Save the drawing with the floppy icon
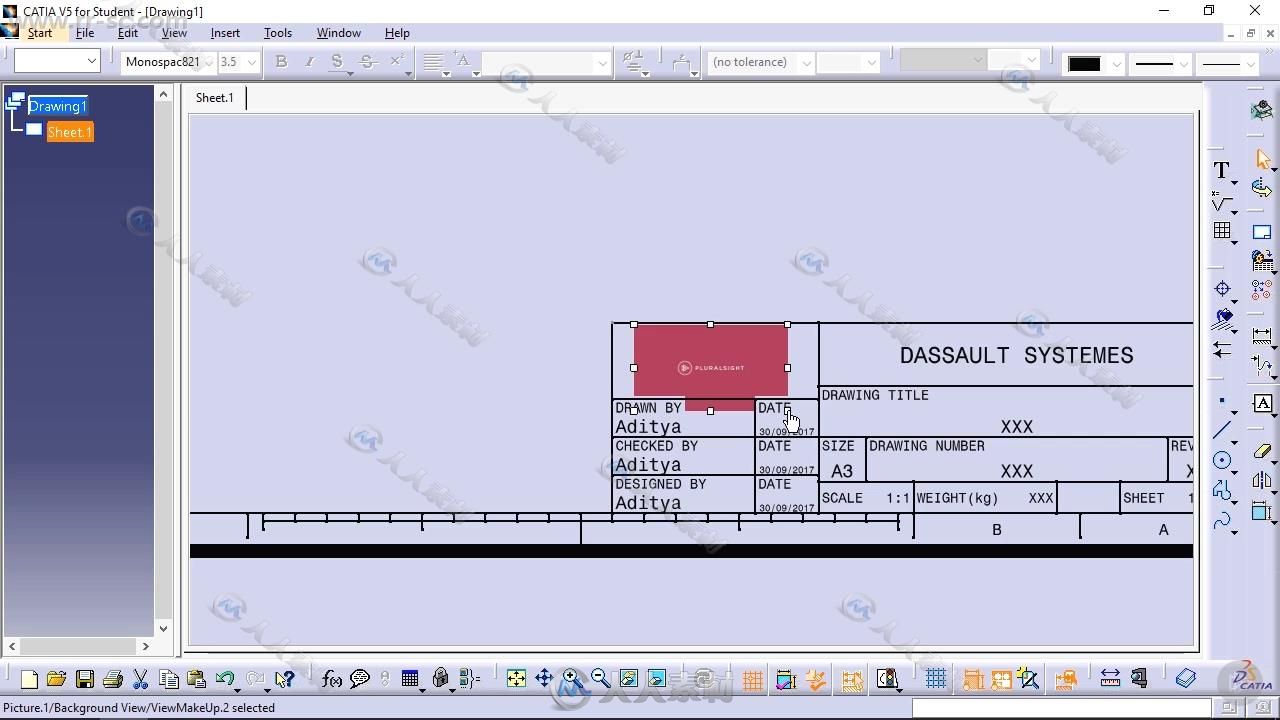Viewport: 1280px width, 720px height. pyautogui.click(x=85, y=679)
